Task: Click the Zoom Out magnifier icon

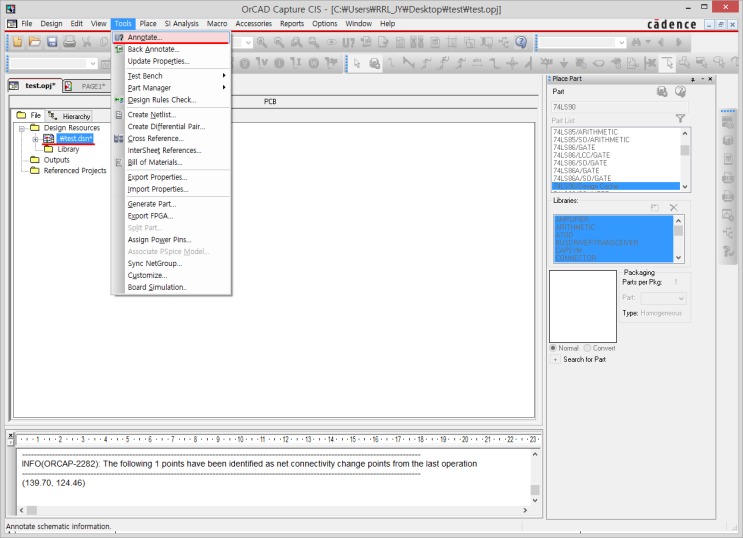Action: coord(279,42)
